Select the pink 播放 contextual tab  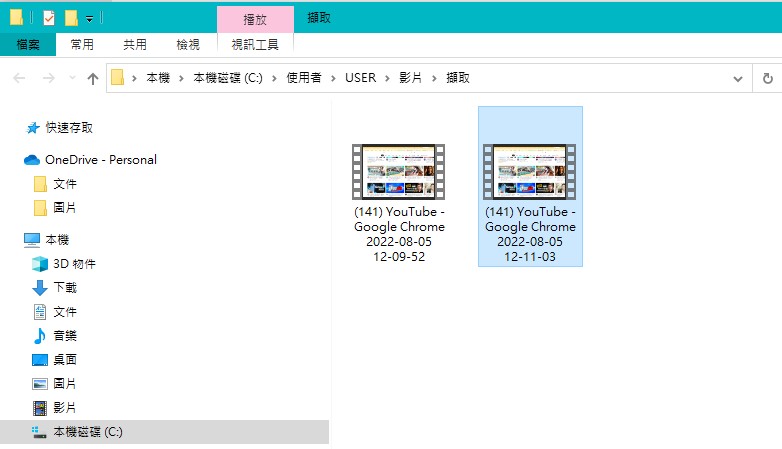click(255, 19)
